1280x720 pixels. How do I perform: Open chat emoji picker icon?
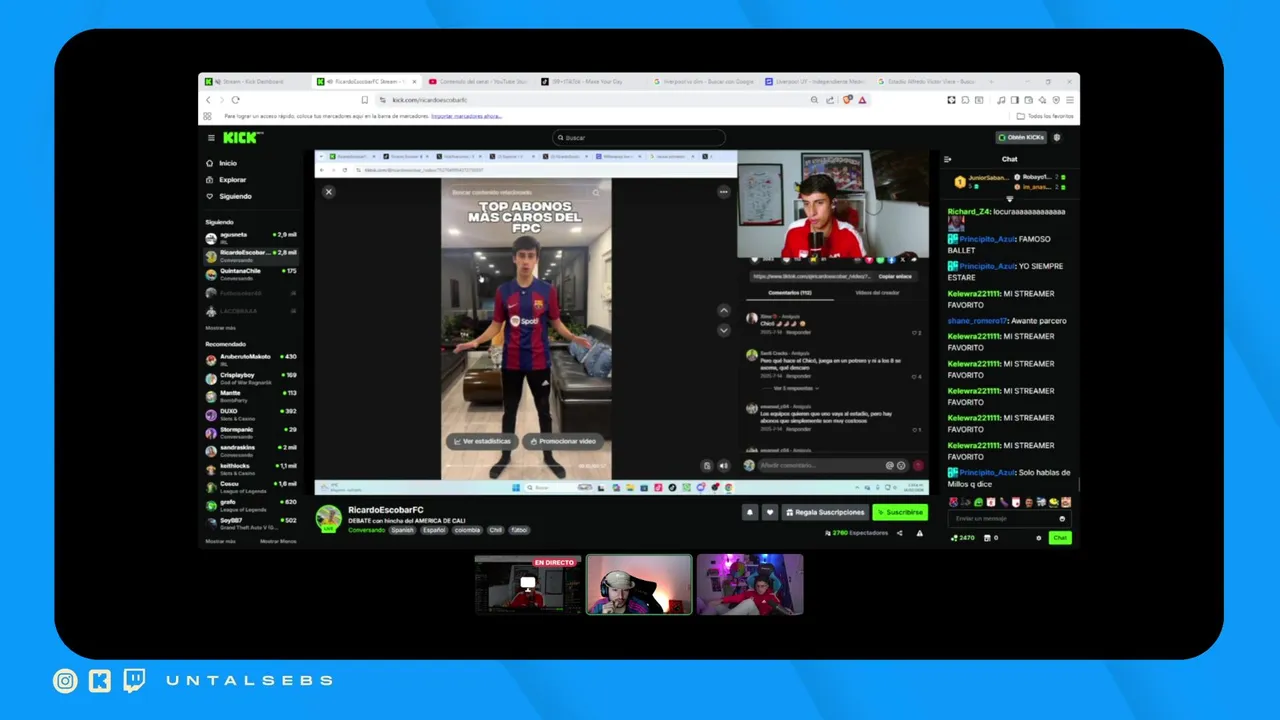1062,518
